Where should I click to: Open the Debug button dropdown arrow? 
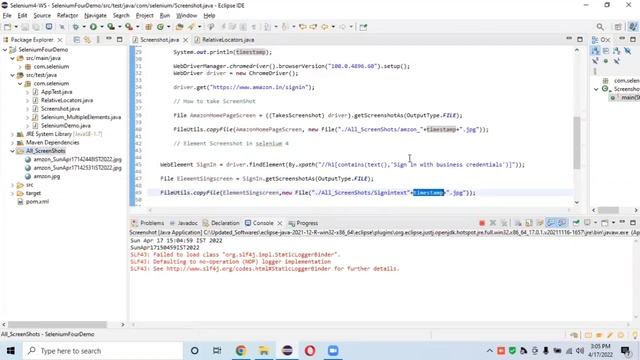[x=84, y=27]
